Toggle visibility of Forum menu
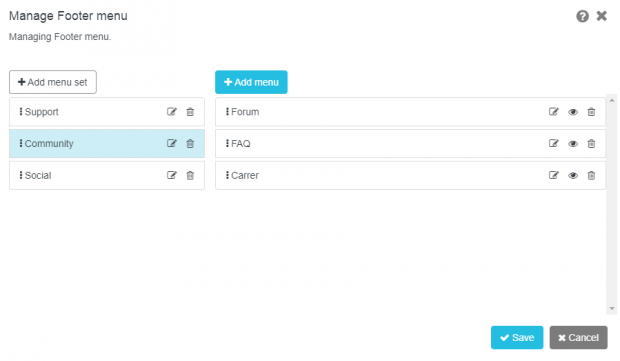The width and height of the screenshot is (620, 361). coord(573,112)
